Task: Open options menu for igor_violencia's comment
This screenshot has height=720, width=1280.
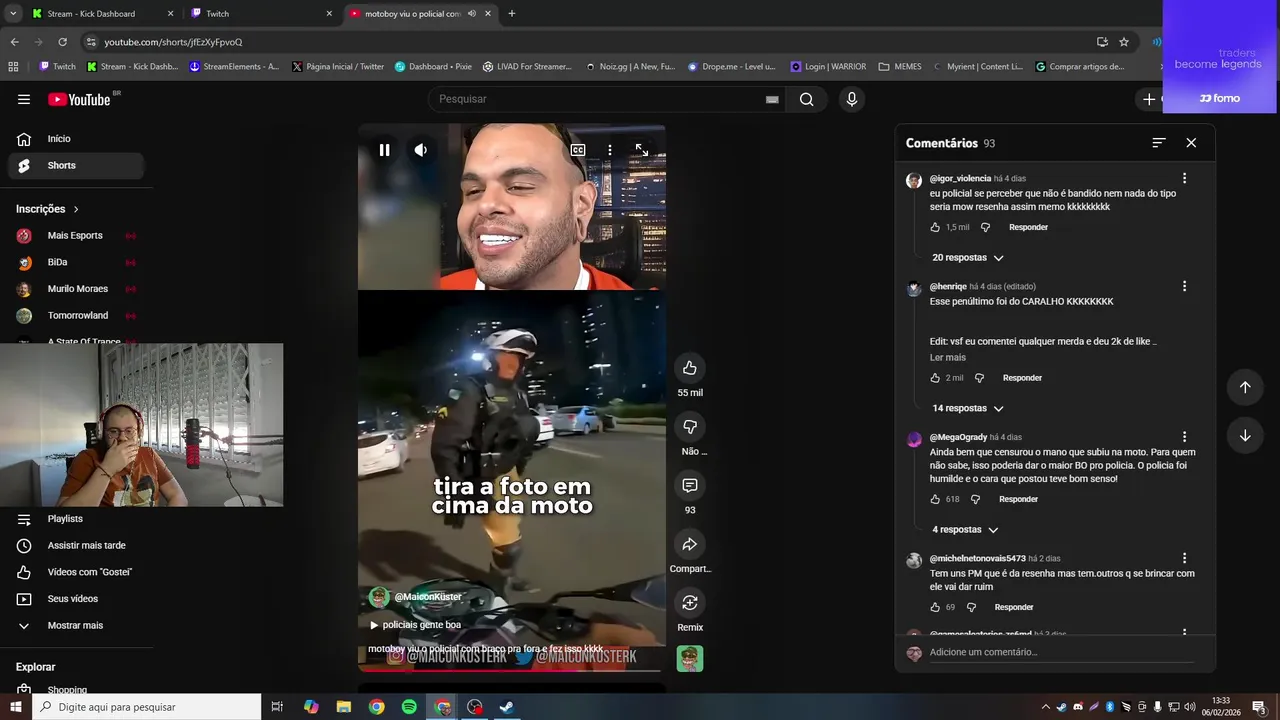Action: point(1184,178)
